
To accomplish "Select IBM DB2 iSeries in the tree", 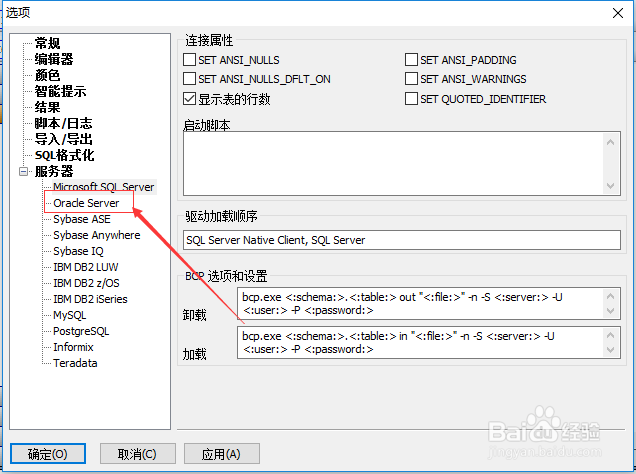I will [x=90, y=299].
